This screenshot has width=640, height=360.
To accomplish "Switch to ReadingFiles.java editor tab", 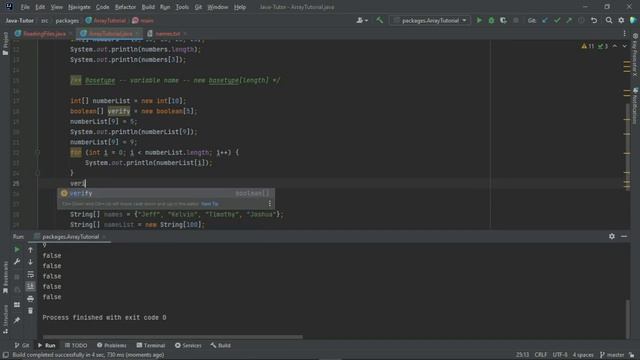I will click(x=44, y=33).
